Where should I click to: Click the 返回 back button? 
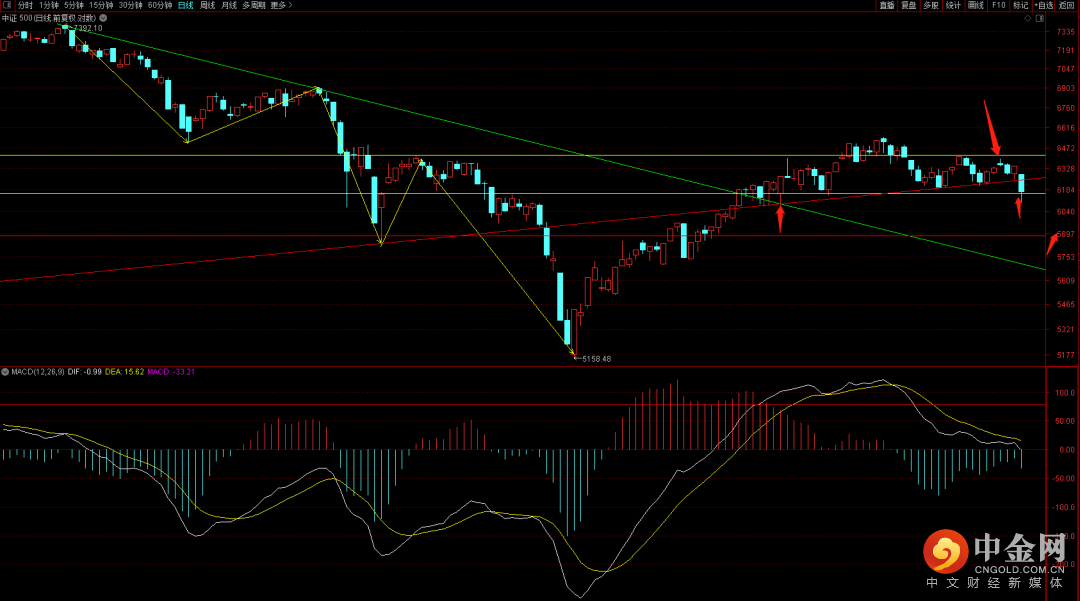(1066, 5)
